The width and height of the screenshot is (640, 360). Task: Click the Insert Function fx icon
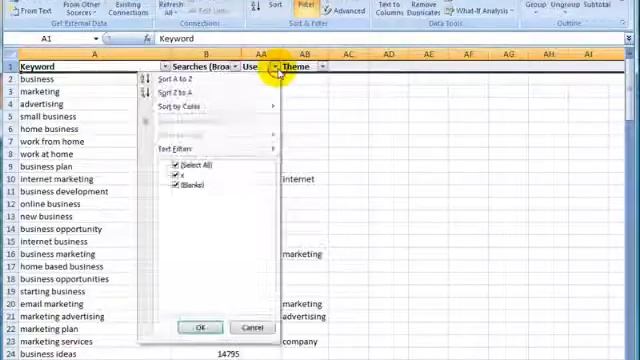pos(147,39)
